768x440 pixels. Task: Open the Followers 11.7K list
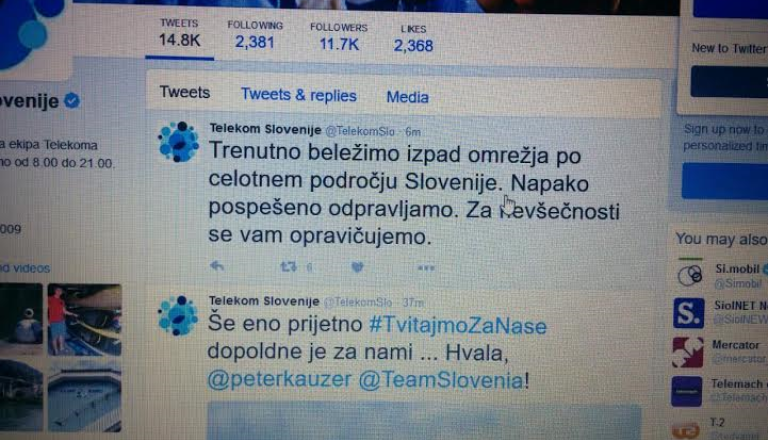pyautogui.click(x=339, y=37)
